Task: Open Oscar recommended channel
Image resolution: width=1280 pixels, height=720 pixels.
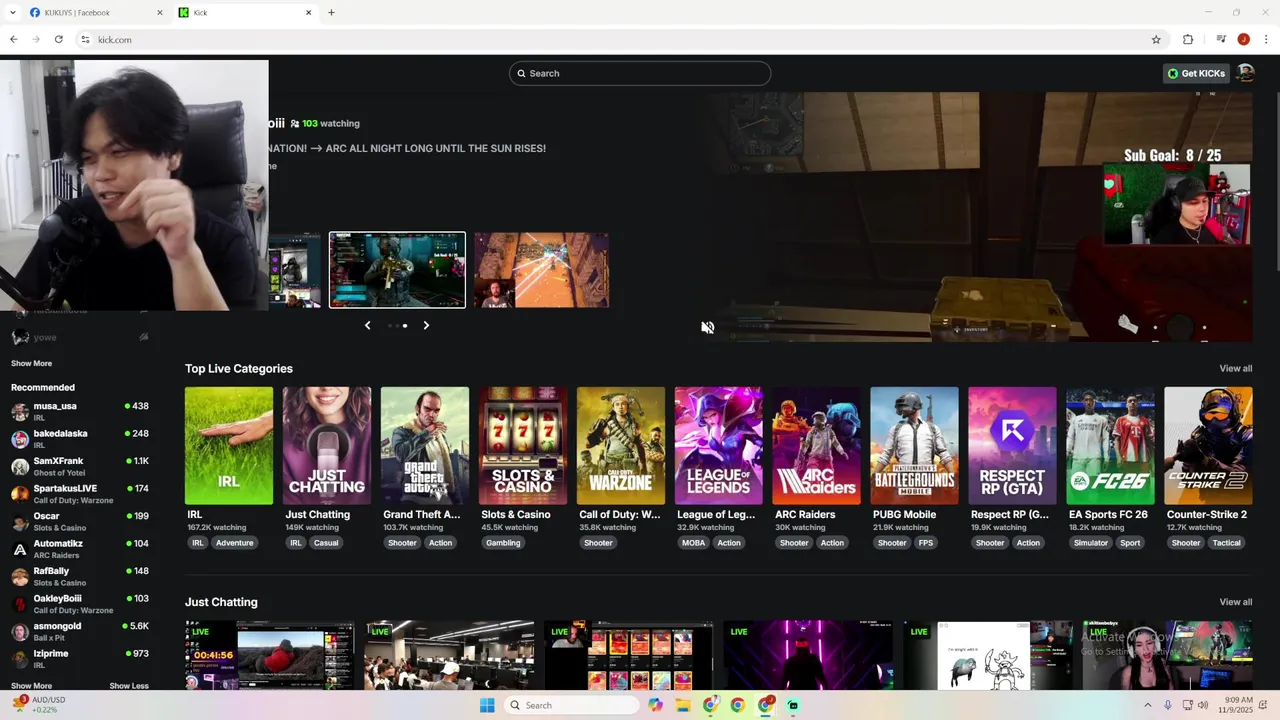Action: (x=80, y=521)
